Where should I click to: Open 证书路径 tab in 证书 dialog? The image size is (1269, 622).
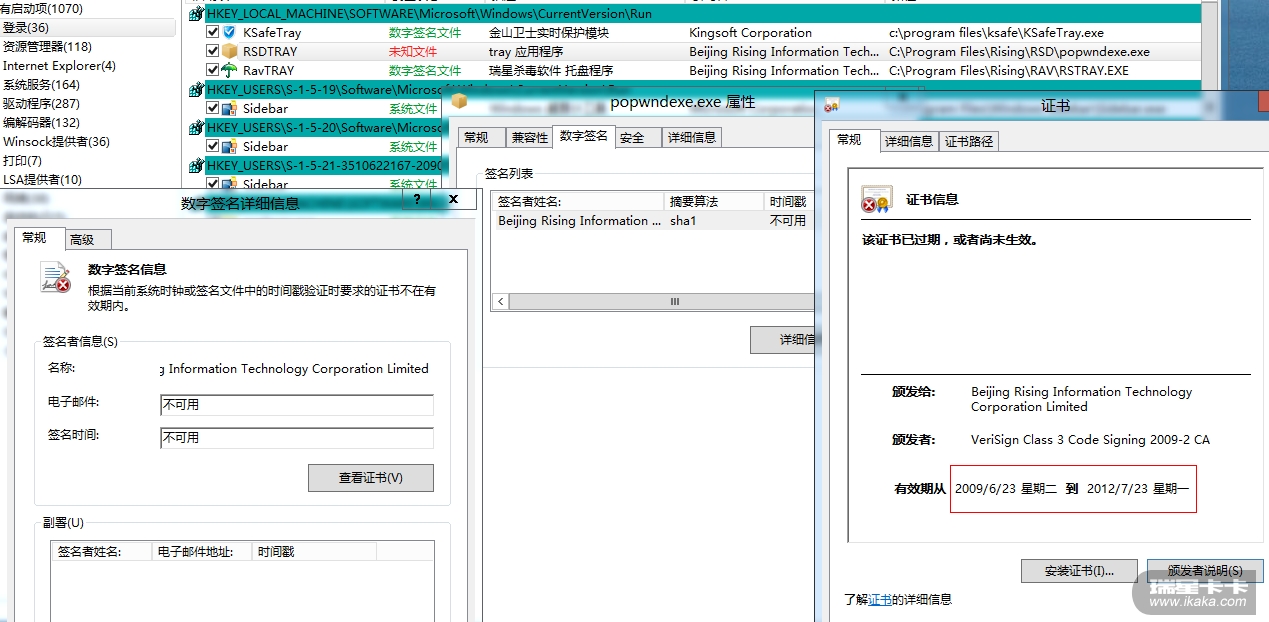(969, 142)
